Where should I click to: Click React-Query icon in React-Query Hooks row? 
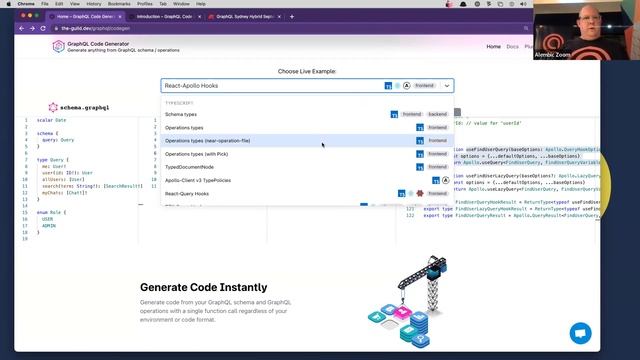tap(420, 193)
